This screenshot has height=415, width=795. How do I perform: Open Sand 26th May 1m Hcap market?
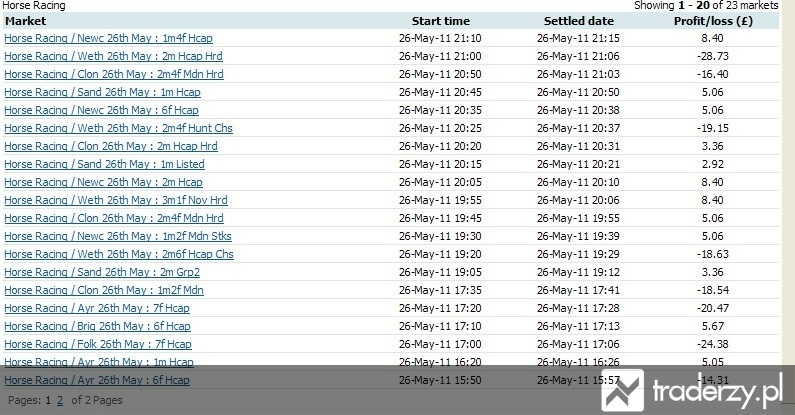click(x=102, y=92)
